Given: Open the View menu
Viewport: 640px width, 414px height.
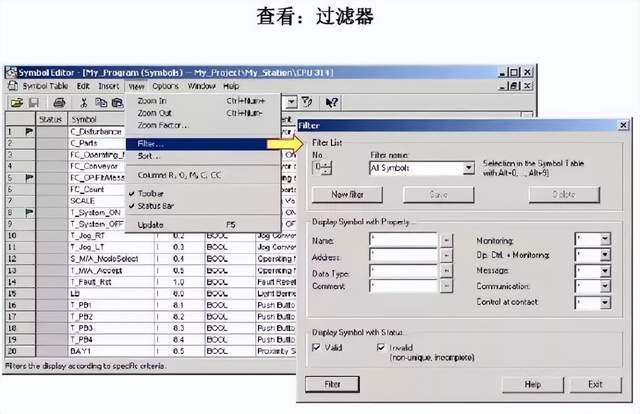Looking at the screenshot, I should [x=136, y=86].
